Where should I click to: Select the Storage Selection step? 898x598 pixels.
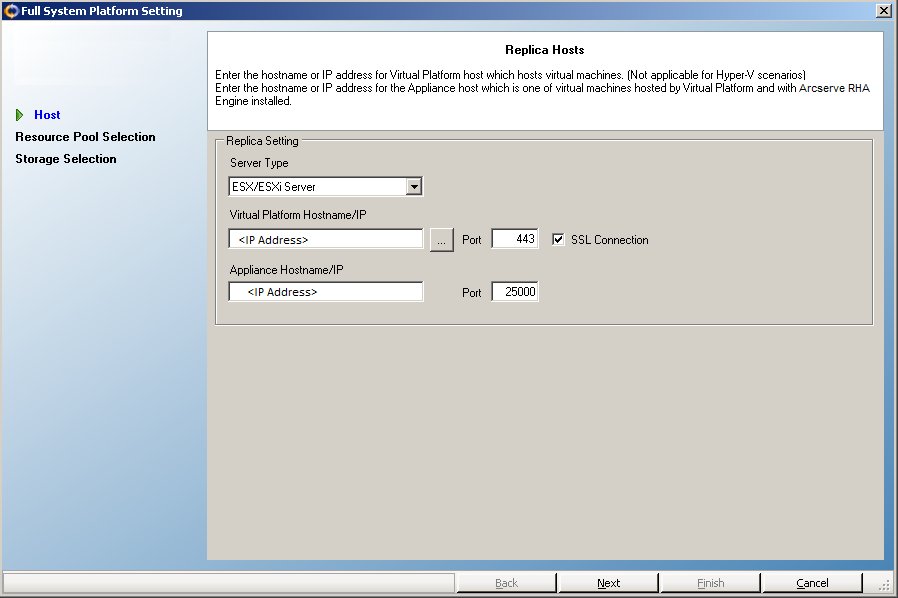click(x=66, y=159)
